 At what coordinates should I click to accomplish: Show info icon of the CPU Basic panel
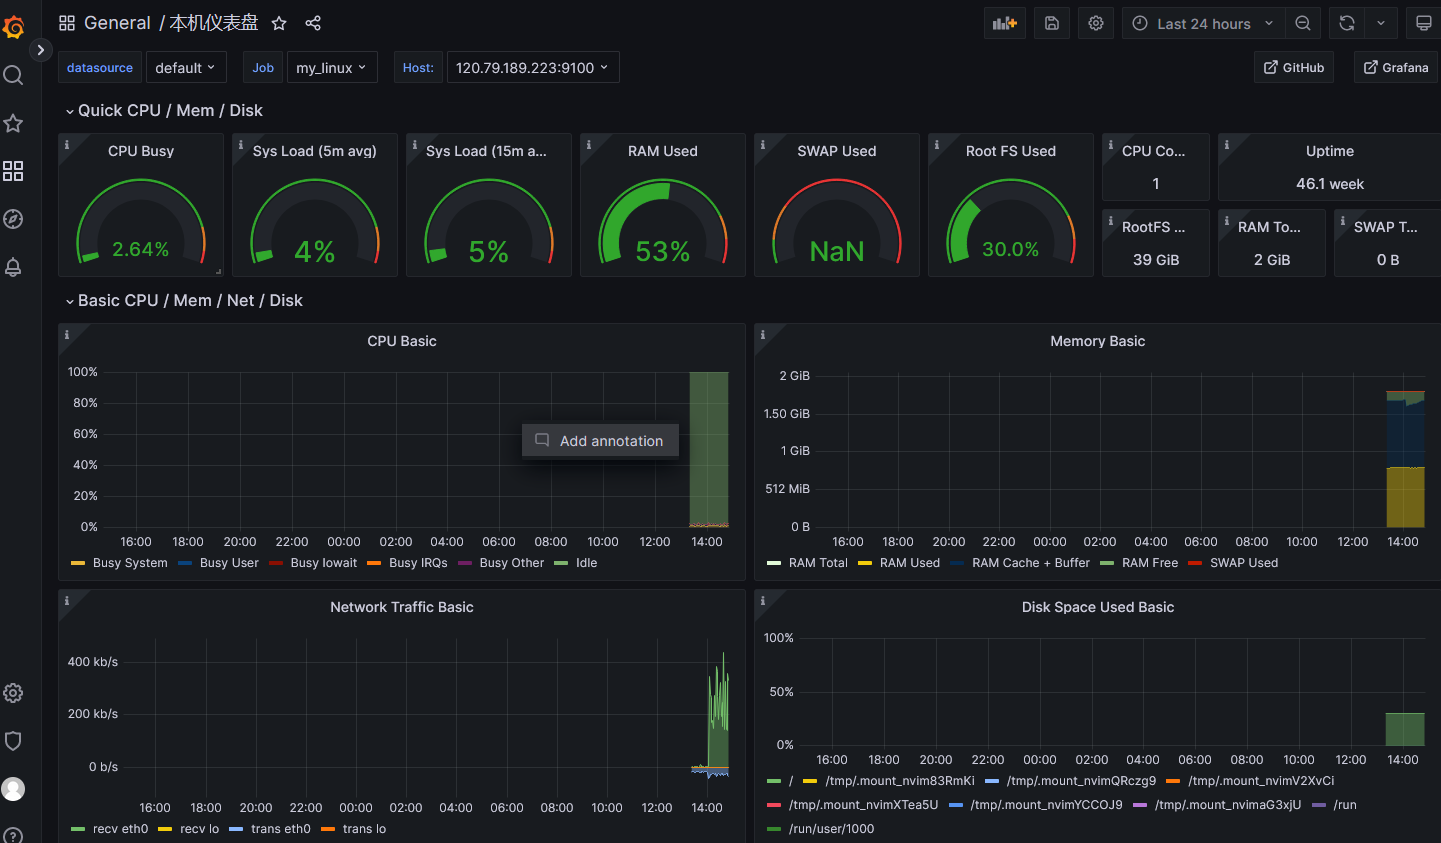pyautogui.click(x=67, y=334)
